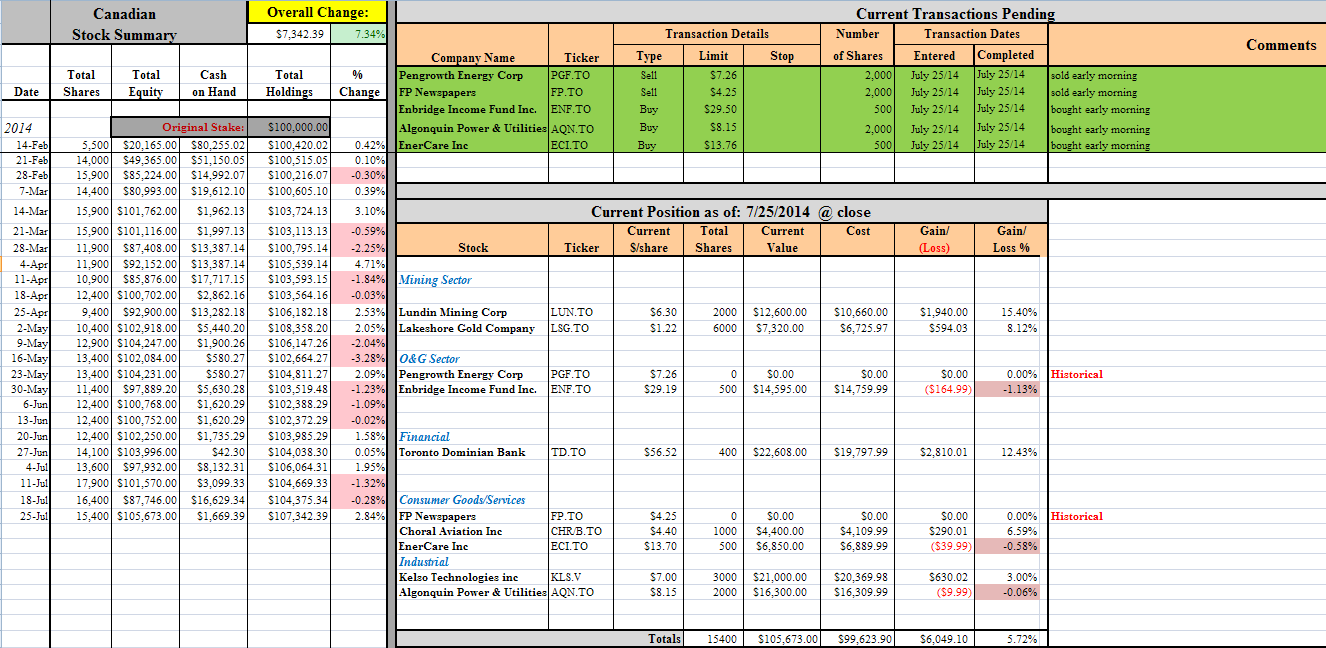Image resolution: width=1326 pixels, height=648 pixels.
Task: Select the 5.72% total gain percentage
Action: [x=1022, y=638]
